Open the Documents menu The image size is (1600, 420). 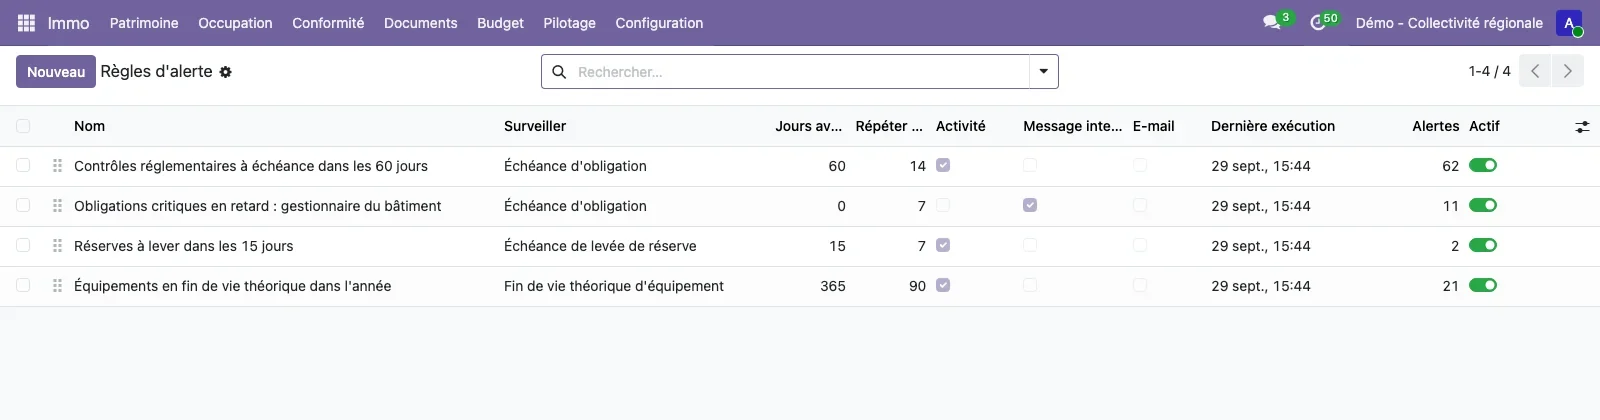click(421, 23)
